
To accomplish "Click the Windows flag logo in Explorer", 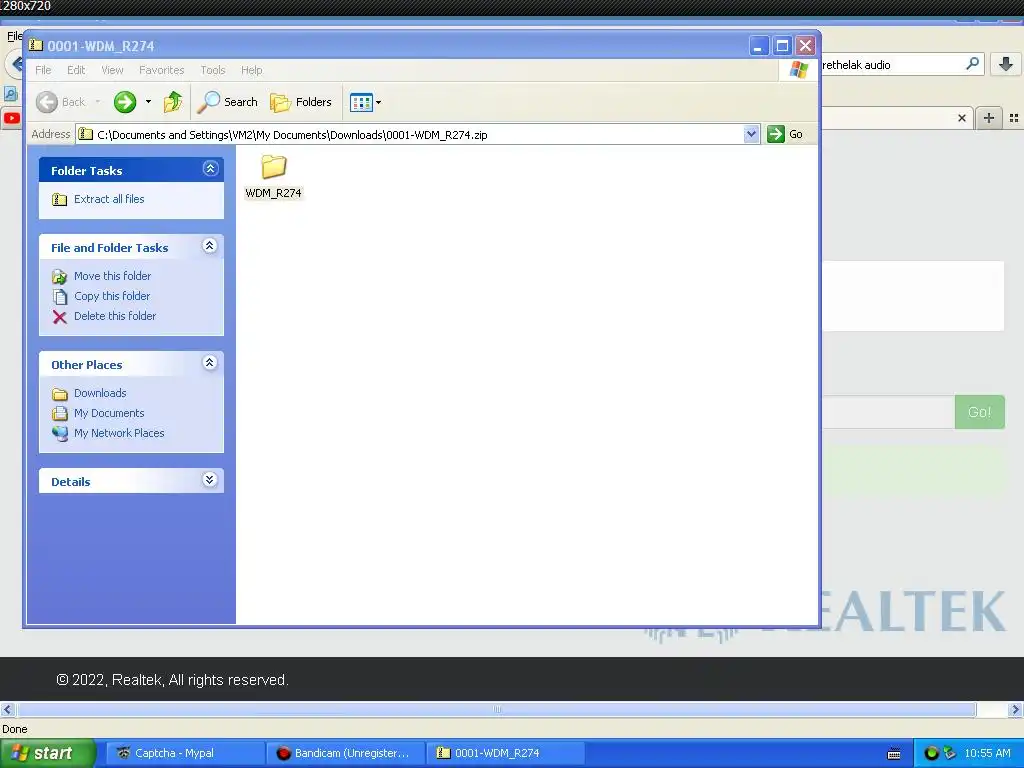I will (x=799, y=69).
